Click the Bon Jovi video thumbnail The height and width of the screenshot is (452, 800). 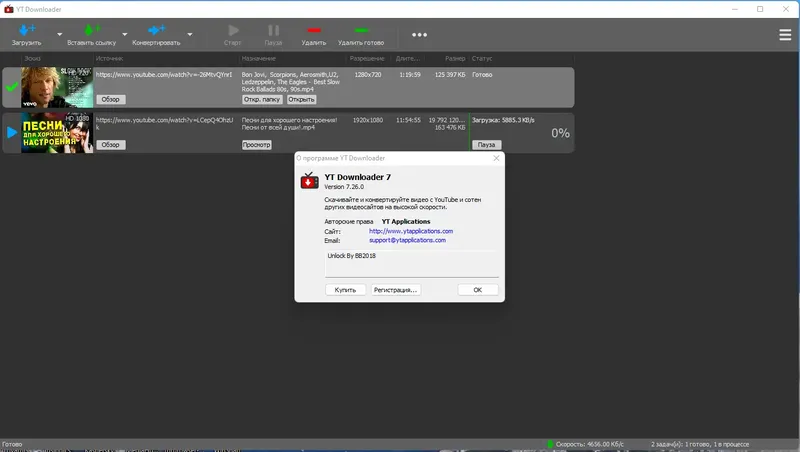point(57,87)
